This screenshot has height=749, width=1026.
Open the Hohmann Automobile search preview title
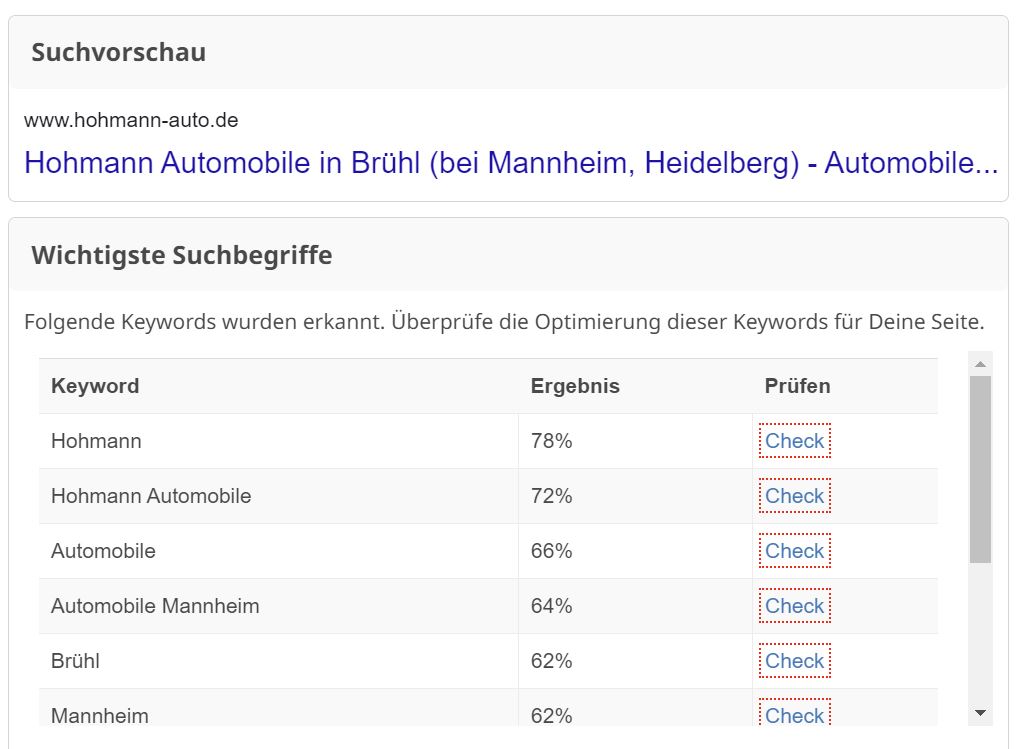point(510,163)
